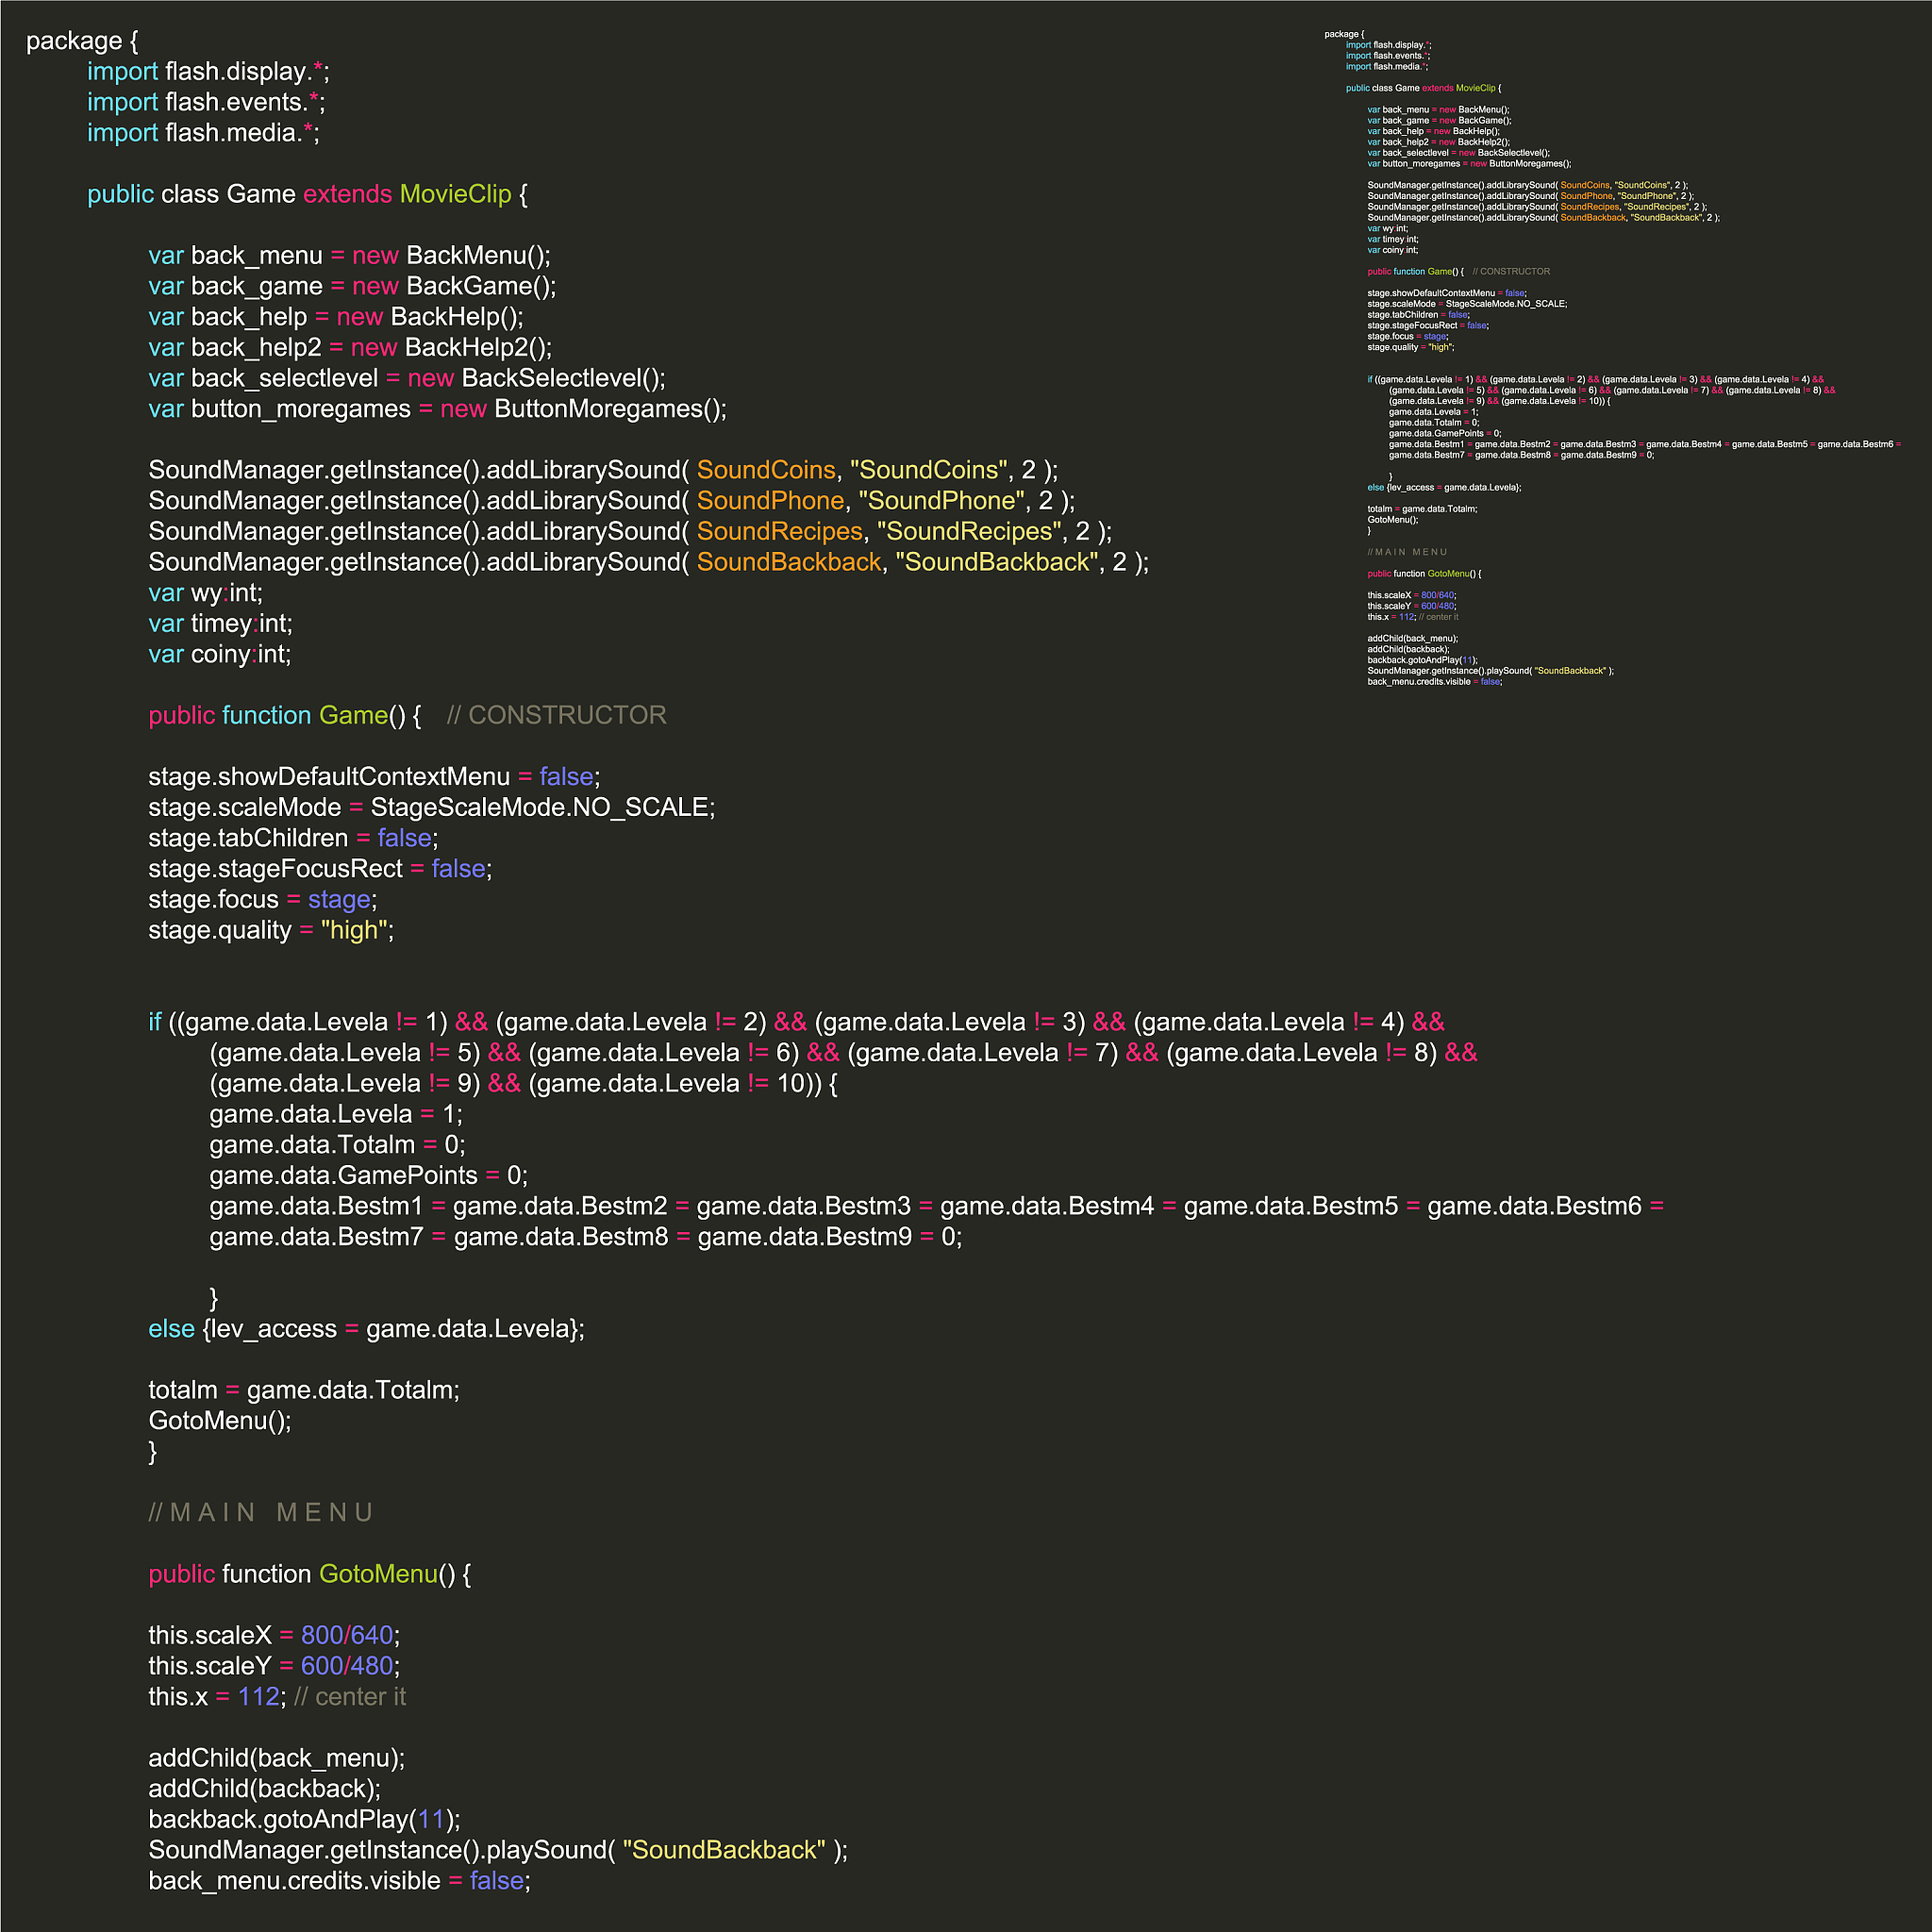Click the 'import flash.display.*' line

click(207, 72)
